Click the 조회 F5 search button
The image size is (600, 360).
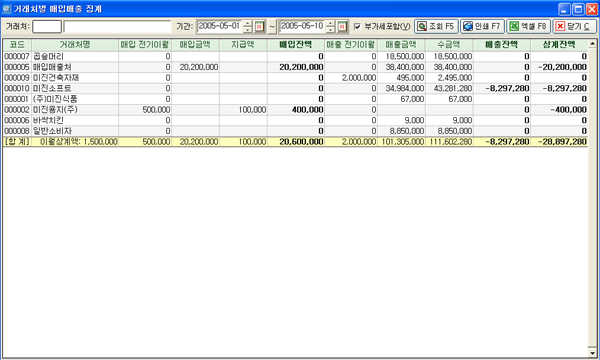tap(436, 26)
